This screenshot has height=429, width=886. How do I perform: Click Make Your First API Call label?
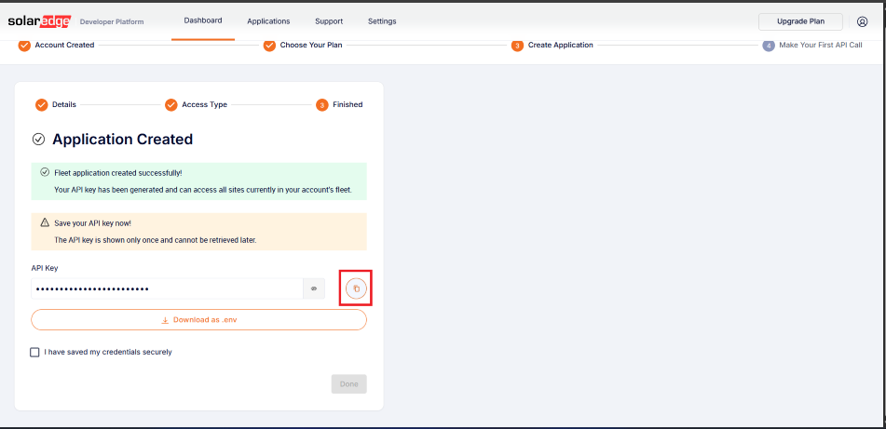coord(820,45)
